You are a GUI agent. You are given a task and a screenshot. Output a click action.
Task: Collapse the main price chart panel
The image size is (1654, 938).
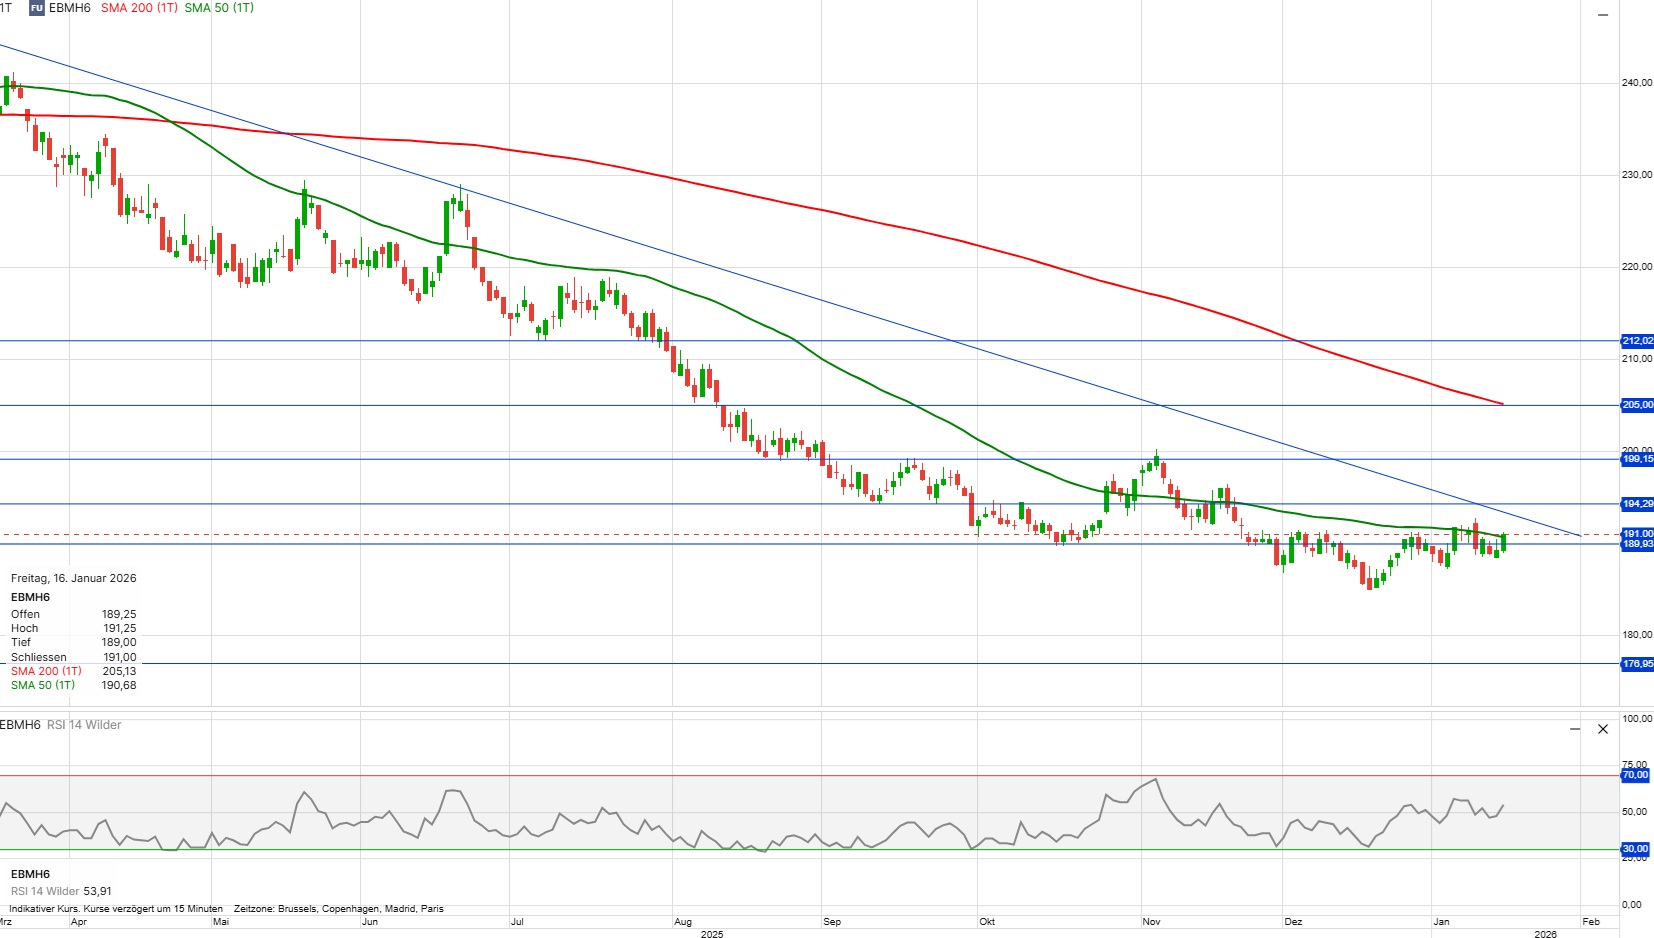1602,15
